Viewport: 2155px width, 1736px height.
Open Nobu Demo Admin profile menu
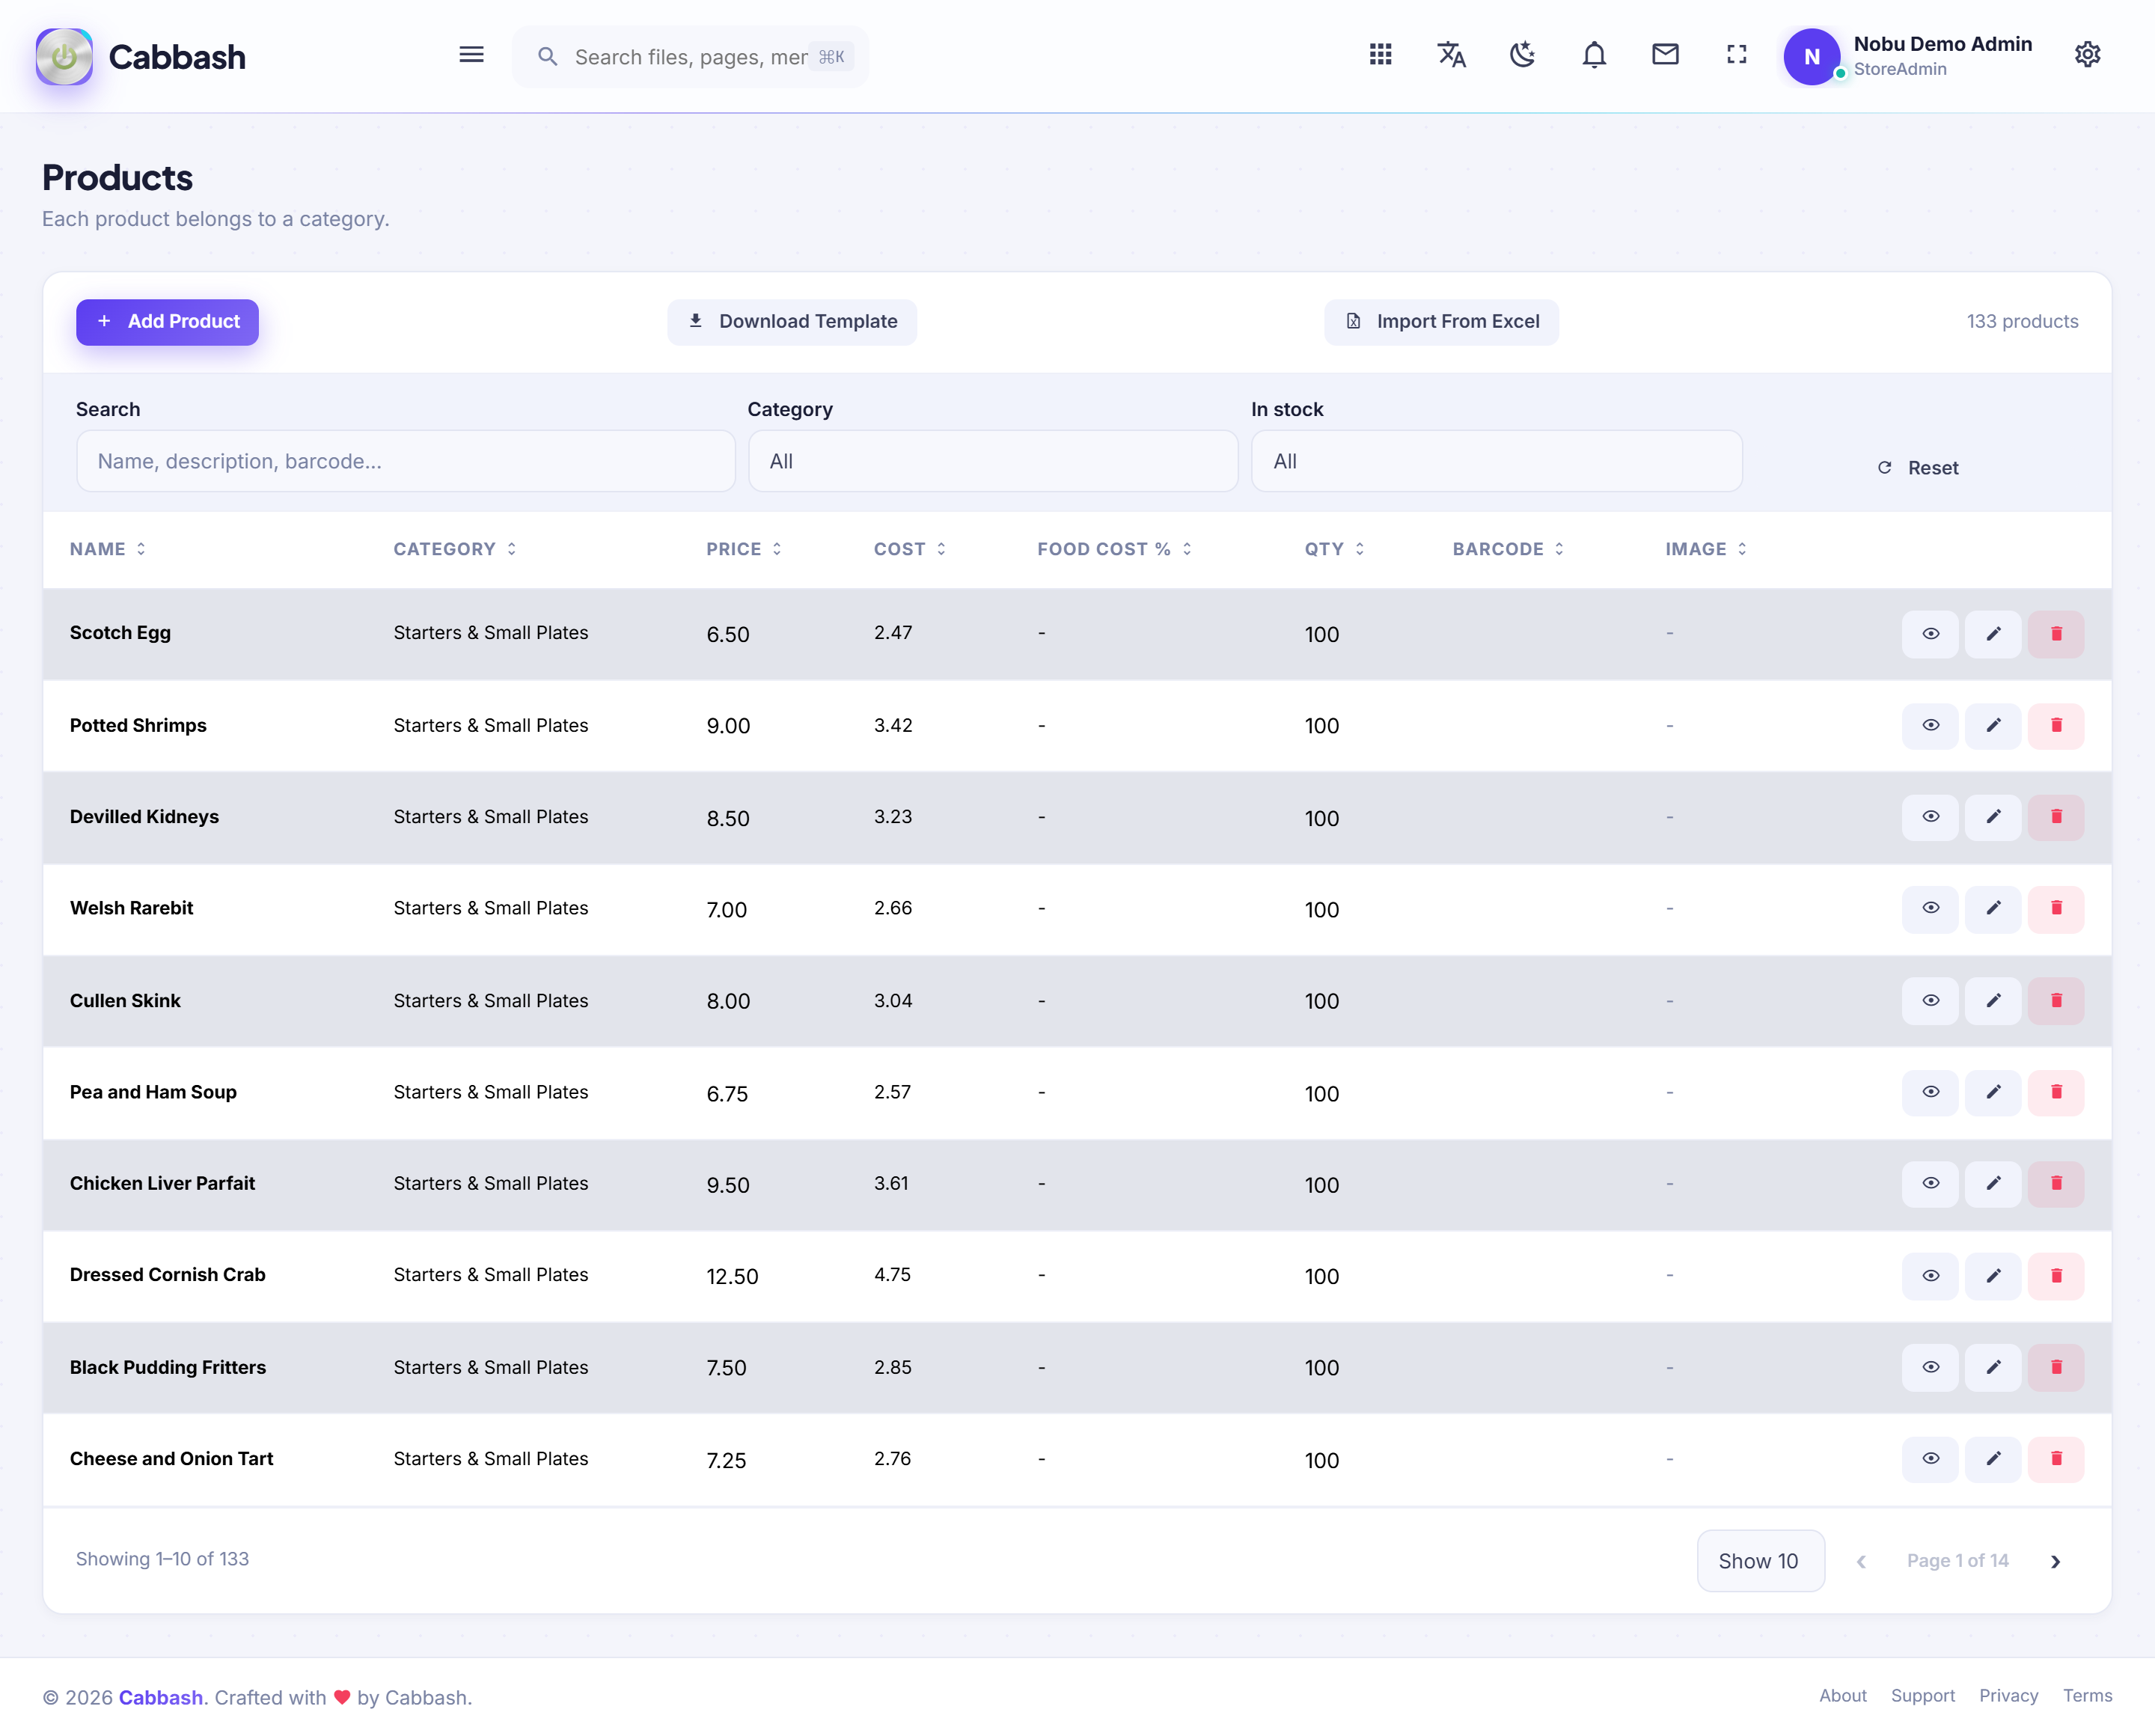coord(1908,56)
